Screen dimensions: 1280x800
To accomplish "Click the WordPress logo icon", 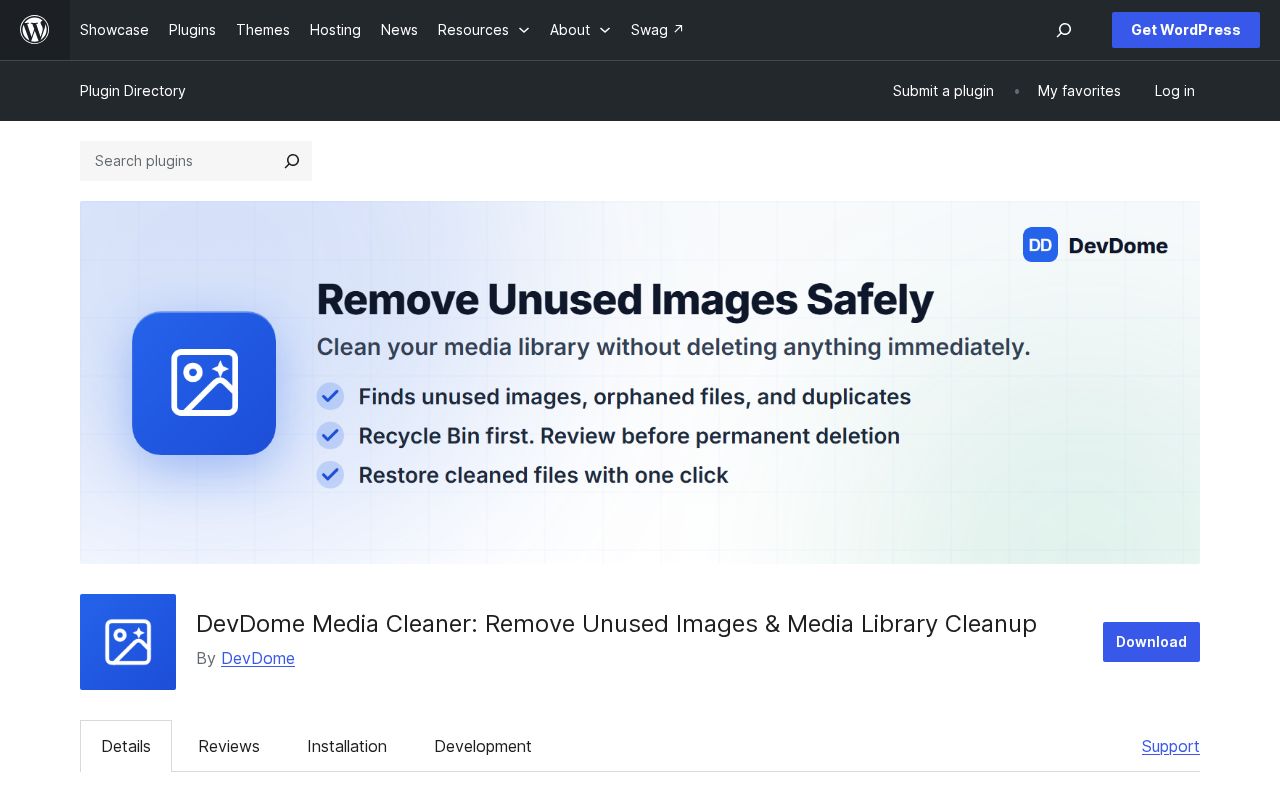I will [35, 30].
